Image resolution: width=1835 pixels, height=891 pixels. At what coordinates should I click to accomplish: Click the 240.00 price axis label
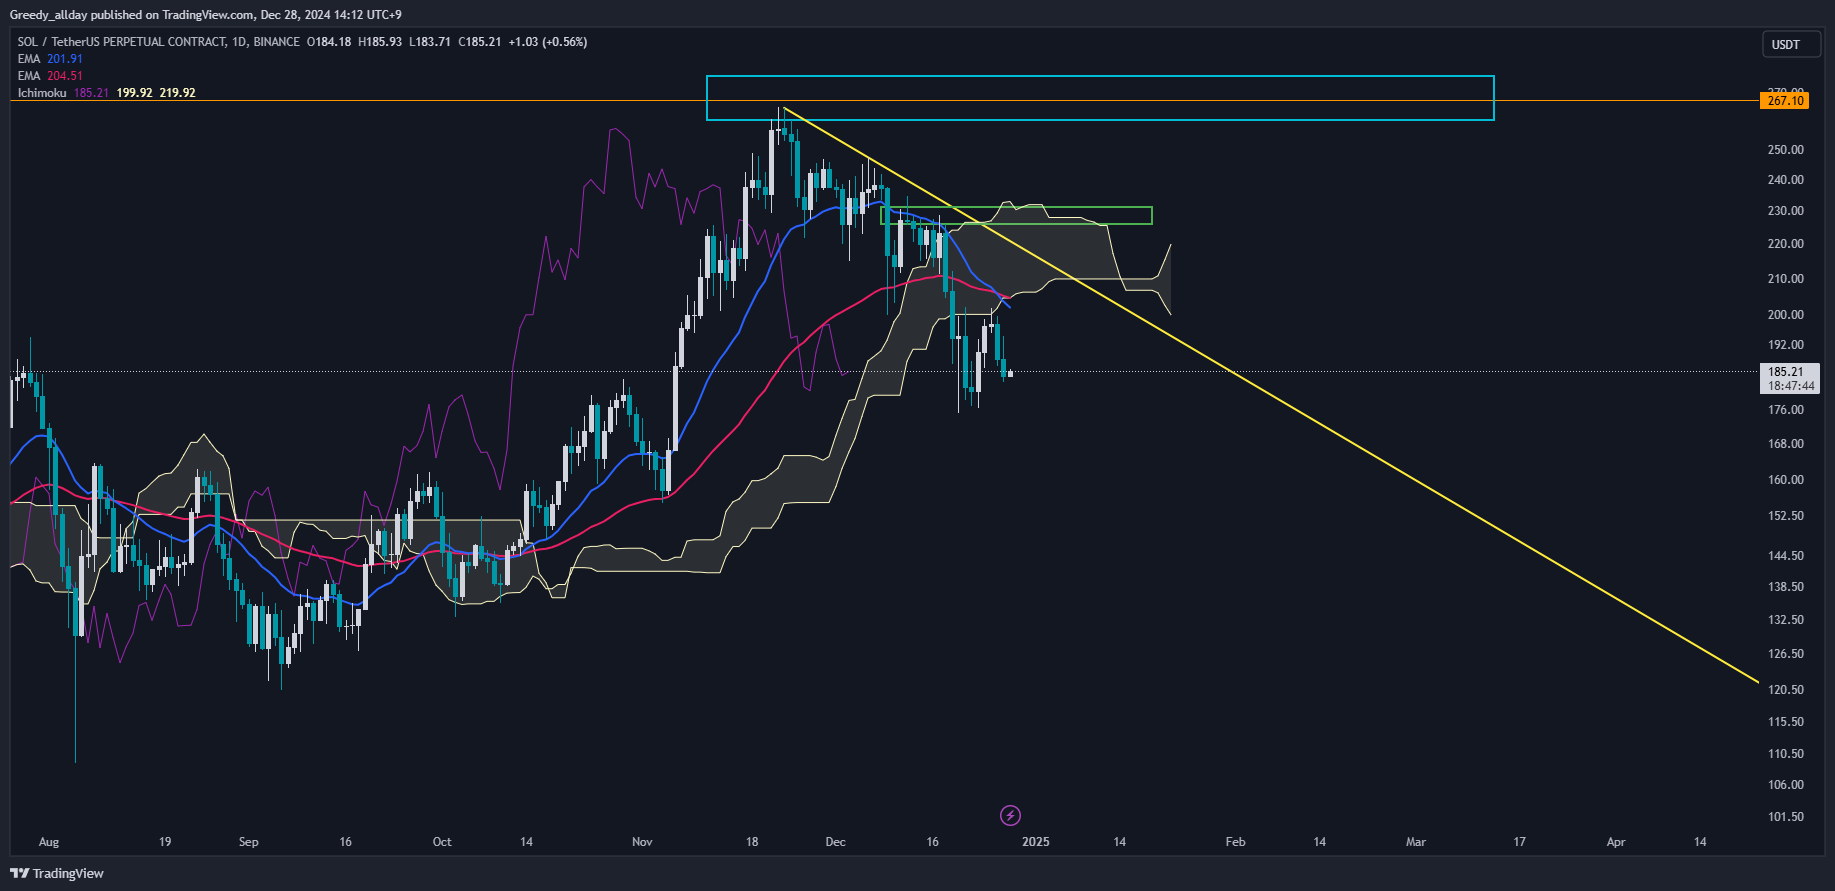coord(1786,180)
